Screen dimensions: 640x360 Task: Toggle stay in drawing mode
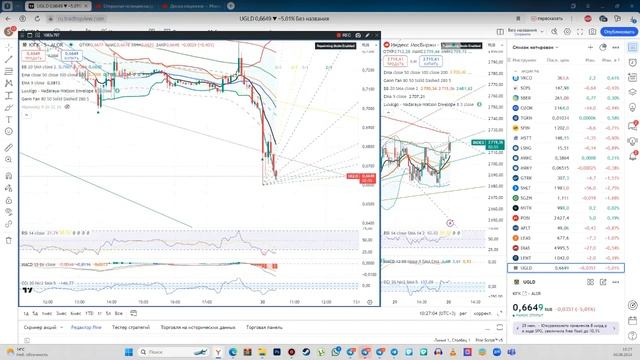point(9,188)
